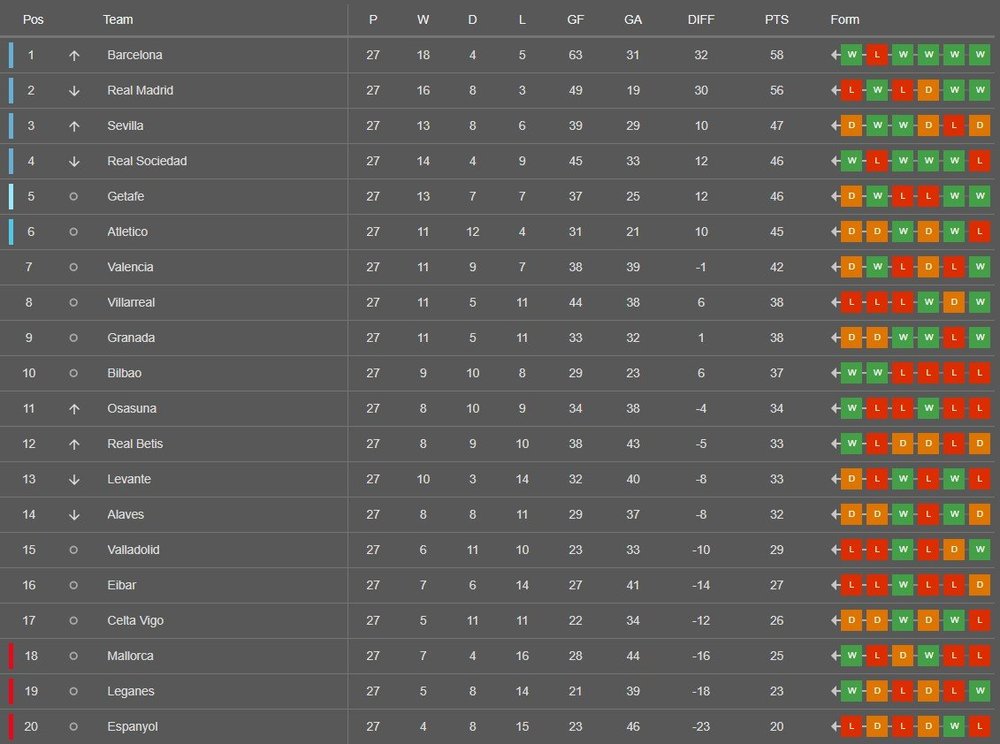1000x744 pixels.
Task: Click the circle icon beside Getafe
Action: pos(73,197)
